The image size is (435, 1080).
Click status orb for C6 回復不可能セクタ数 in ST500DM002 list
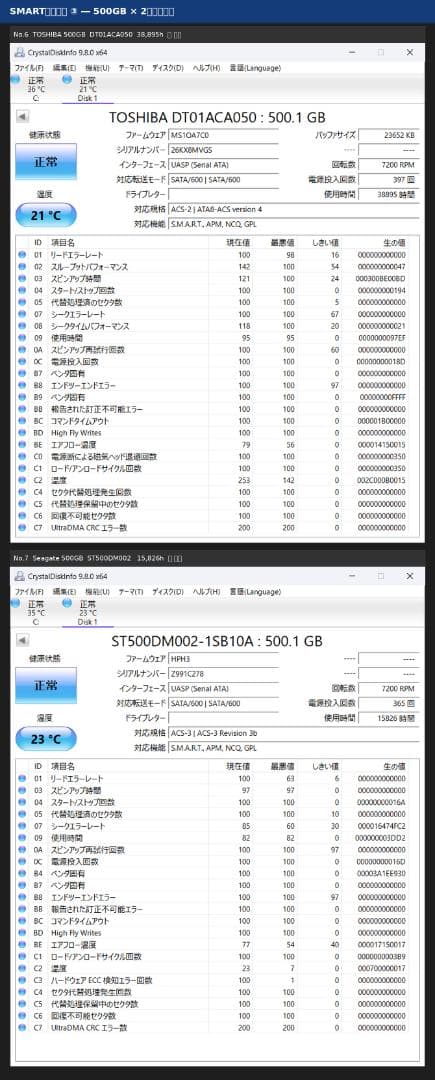point(22,1016)
